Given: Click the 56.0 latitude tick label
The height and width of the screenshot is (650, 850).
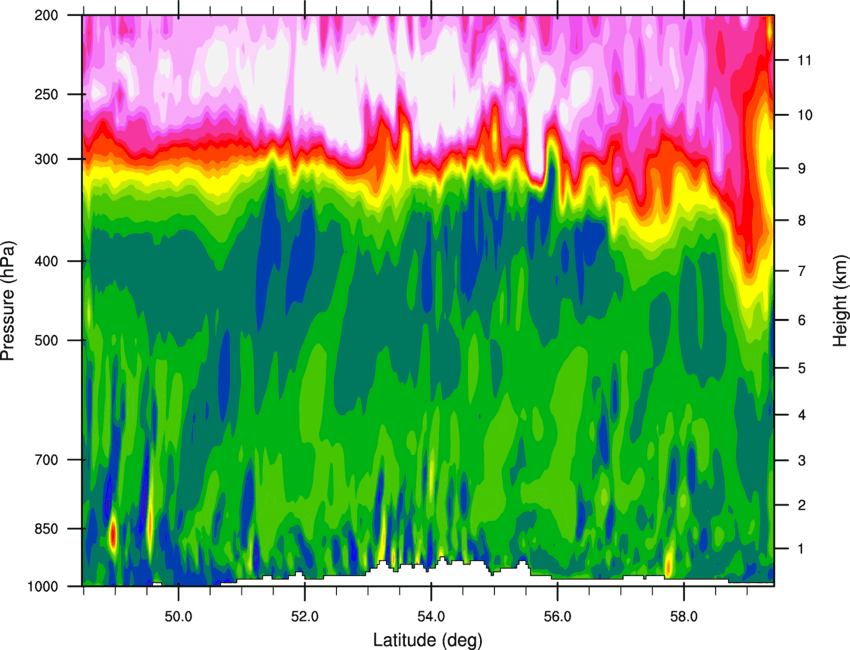Looking at the screenshot, I should click(x=557, y=616).
